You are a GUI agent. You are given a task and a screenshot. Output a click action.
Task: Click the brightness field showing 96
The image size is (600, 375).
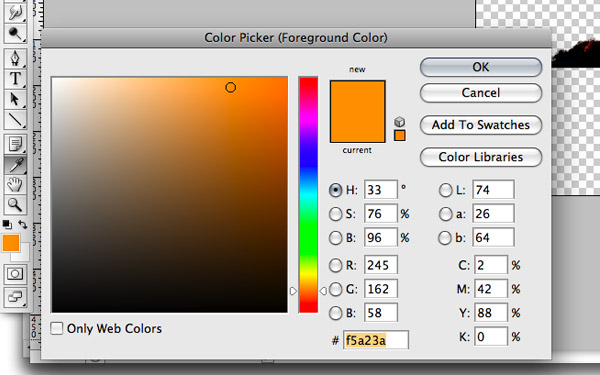(381, 238)
